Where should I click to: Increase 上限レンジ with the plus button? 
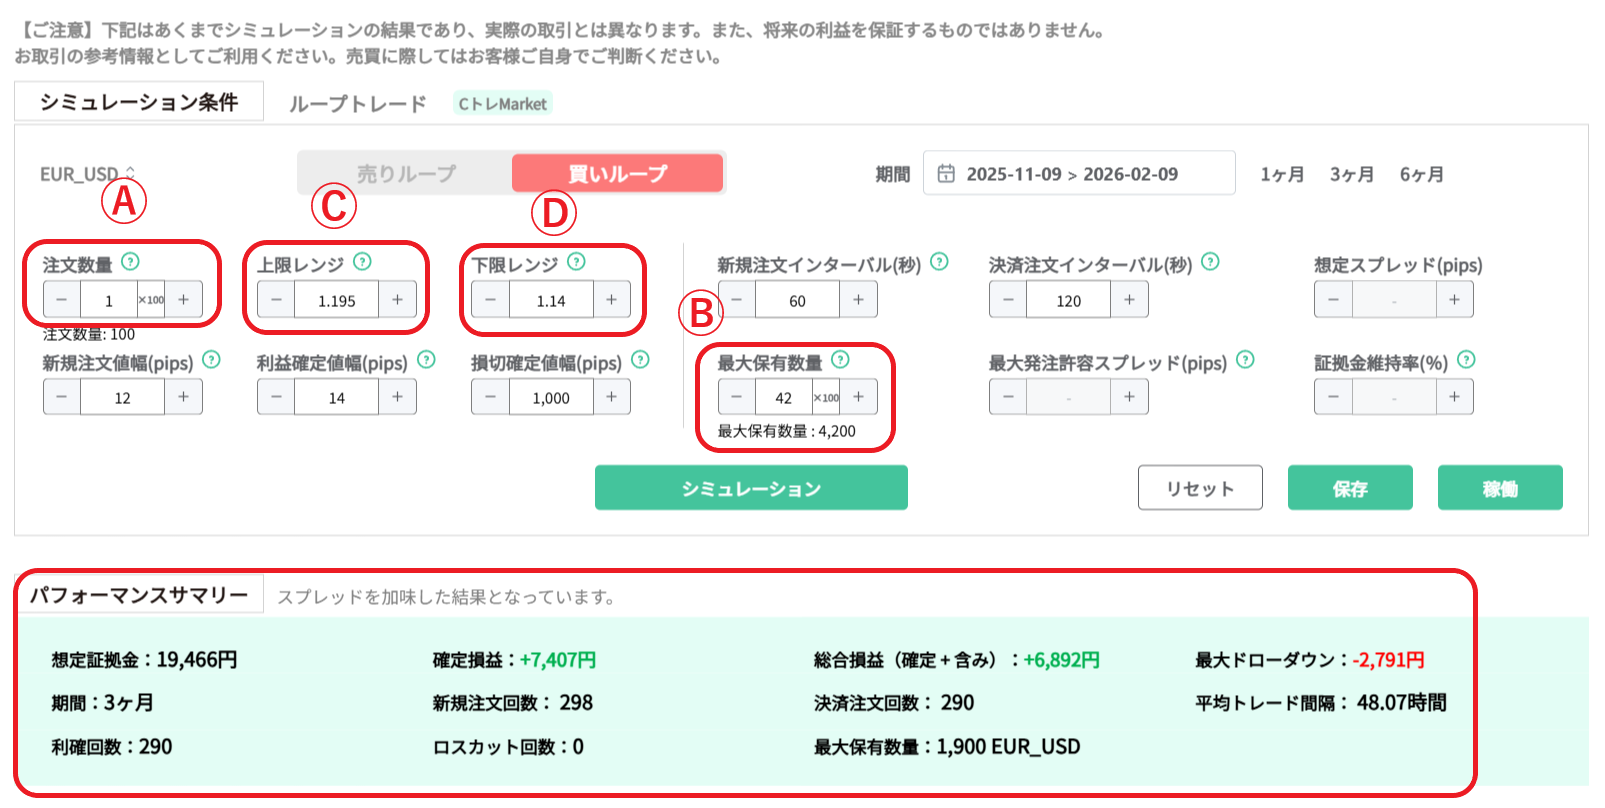tap(397, 300)
